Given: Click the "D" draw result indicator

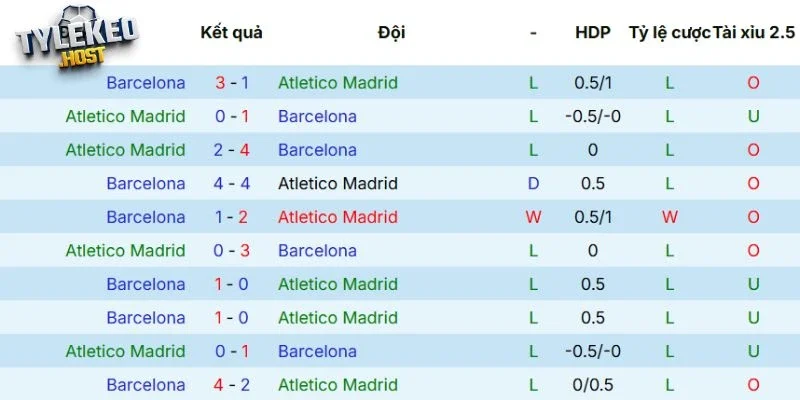Looking at the screenshot, I should point(533,184).
